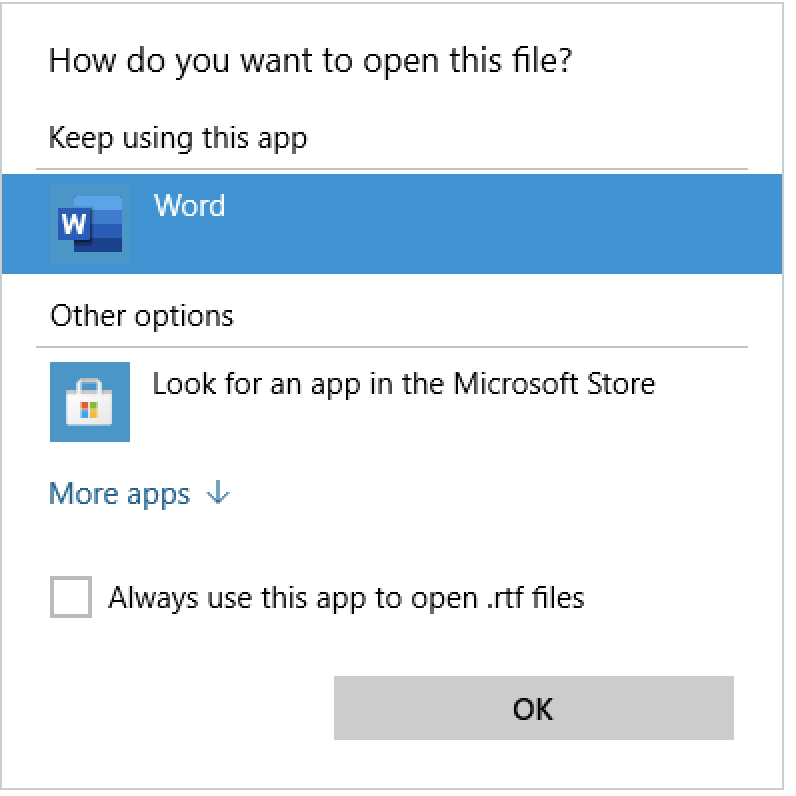Click the colored Windows logo on the Store bag
Image resolution: width=796 pixels, height=796 pixels.
(89, 411)
